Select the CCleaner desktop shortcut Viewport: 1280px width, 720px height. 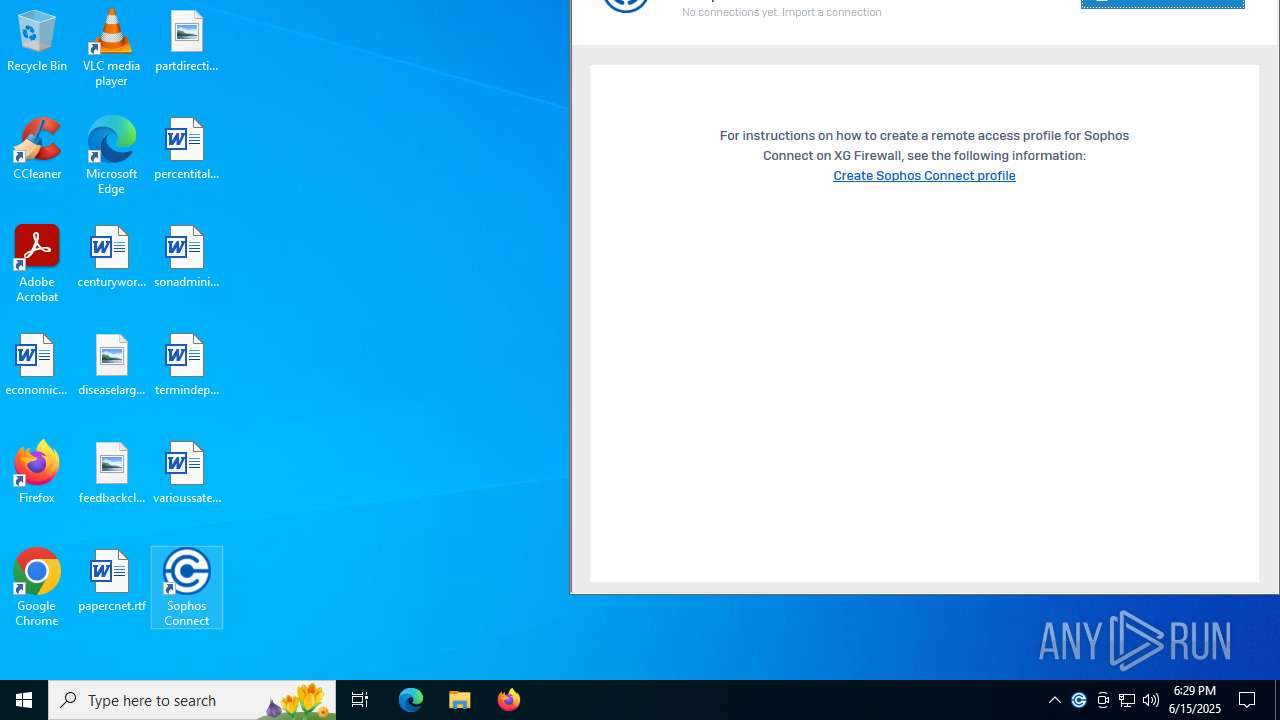pyautogui.click(x=37, y=150)
